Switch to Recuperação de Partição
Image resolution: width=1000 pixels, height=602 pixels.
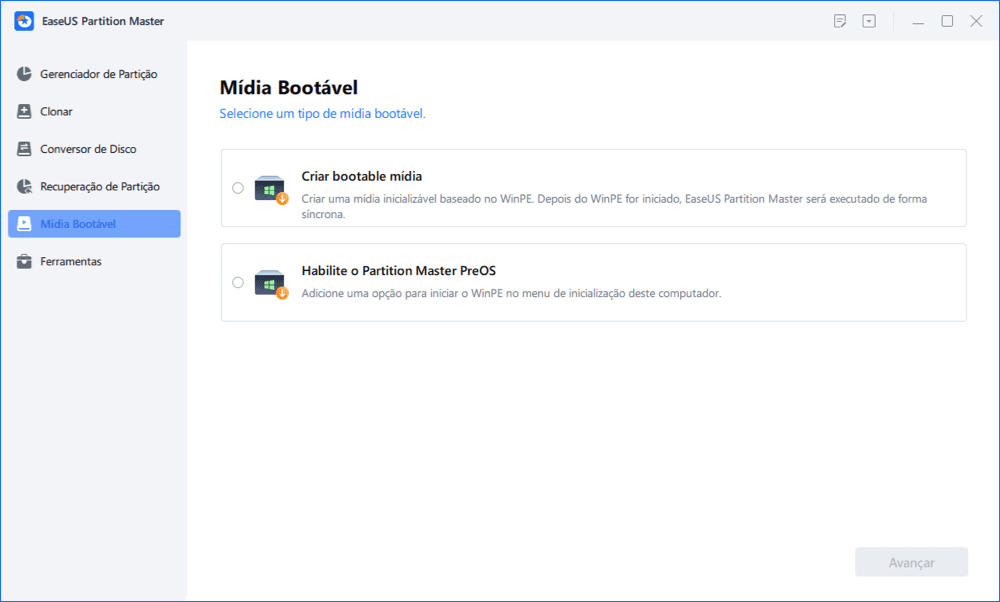(x=94, y=187)
